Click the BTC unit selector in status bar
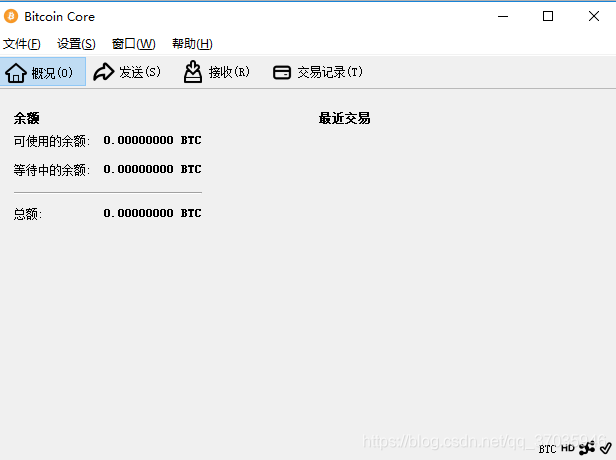Image resolution: width=616 pixels, height=460 pixels. pyautogui.click(x=547, y=449)
